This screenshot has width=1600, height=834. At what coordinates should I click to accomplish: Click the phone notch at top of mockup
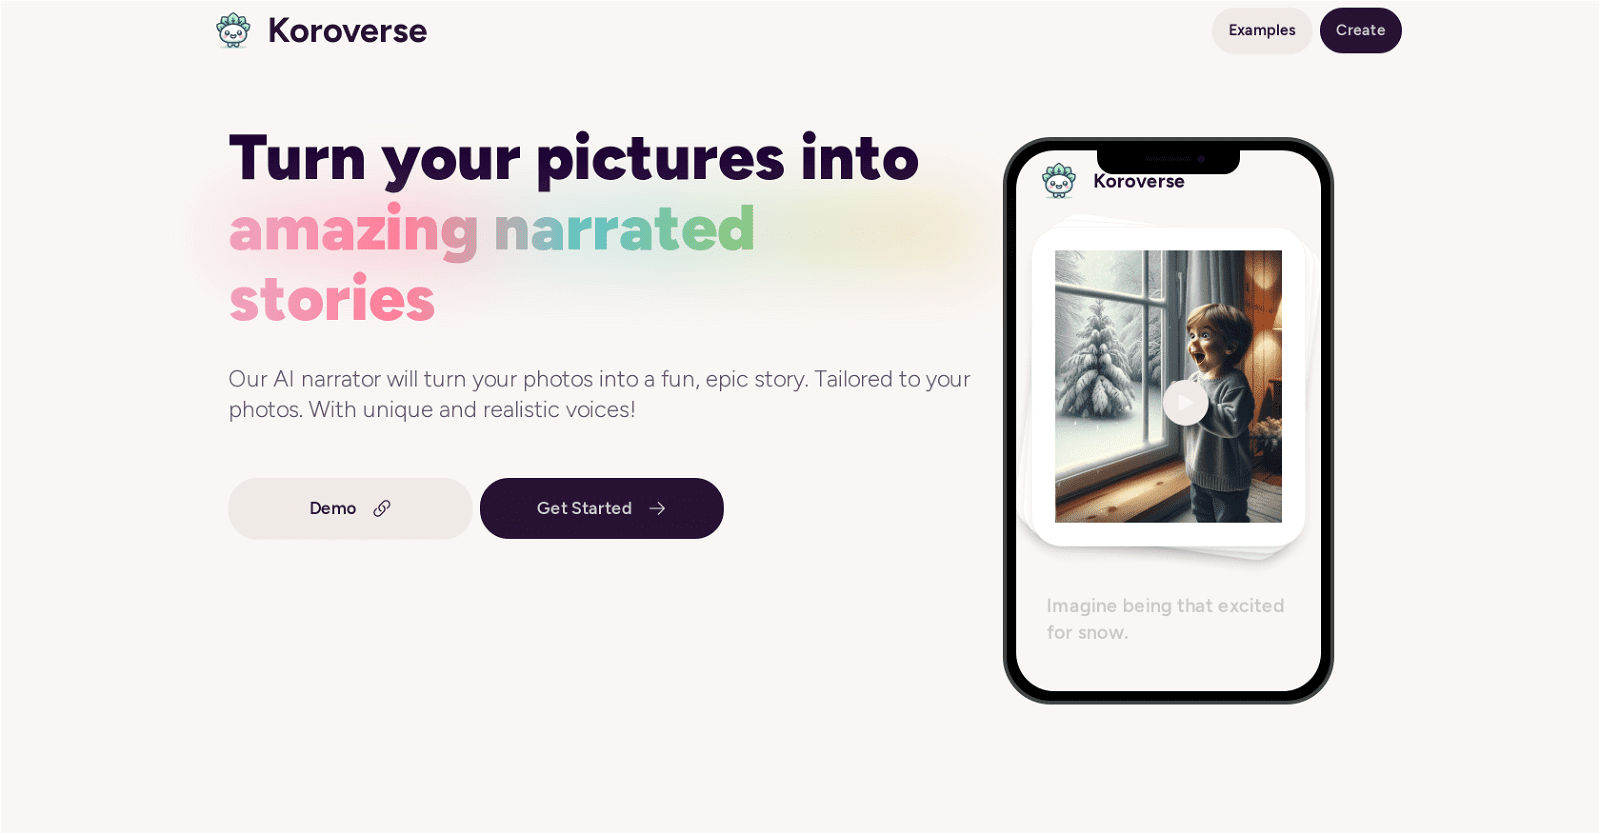[x=1168, y=160]
